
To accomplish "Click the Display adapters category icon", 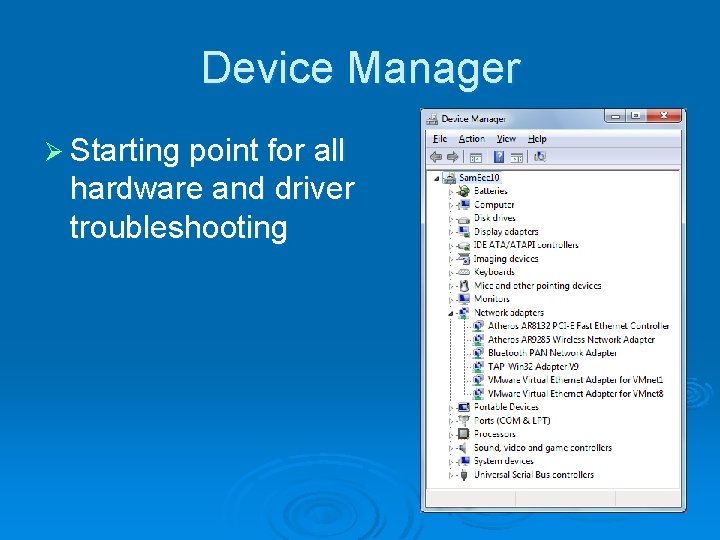I will [464, 231].
